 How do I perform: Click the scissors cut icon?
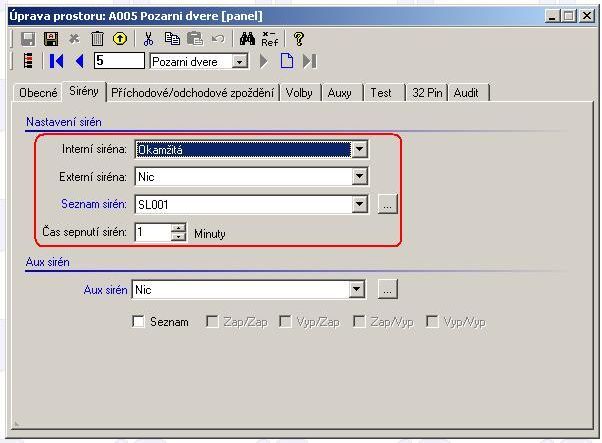coord(148,39)
